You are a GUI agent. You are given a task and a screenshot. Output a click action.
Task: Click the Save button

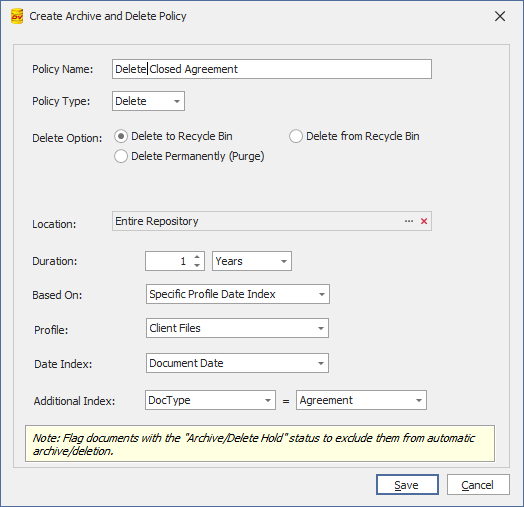[x=407, y=485]
